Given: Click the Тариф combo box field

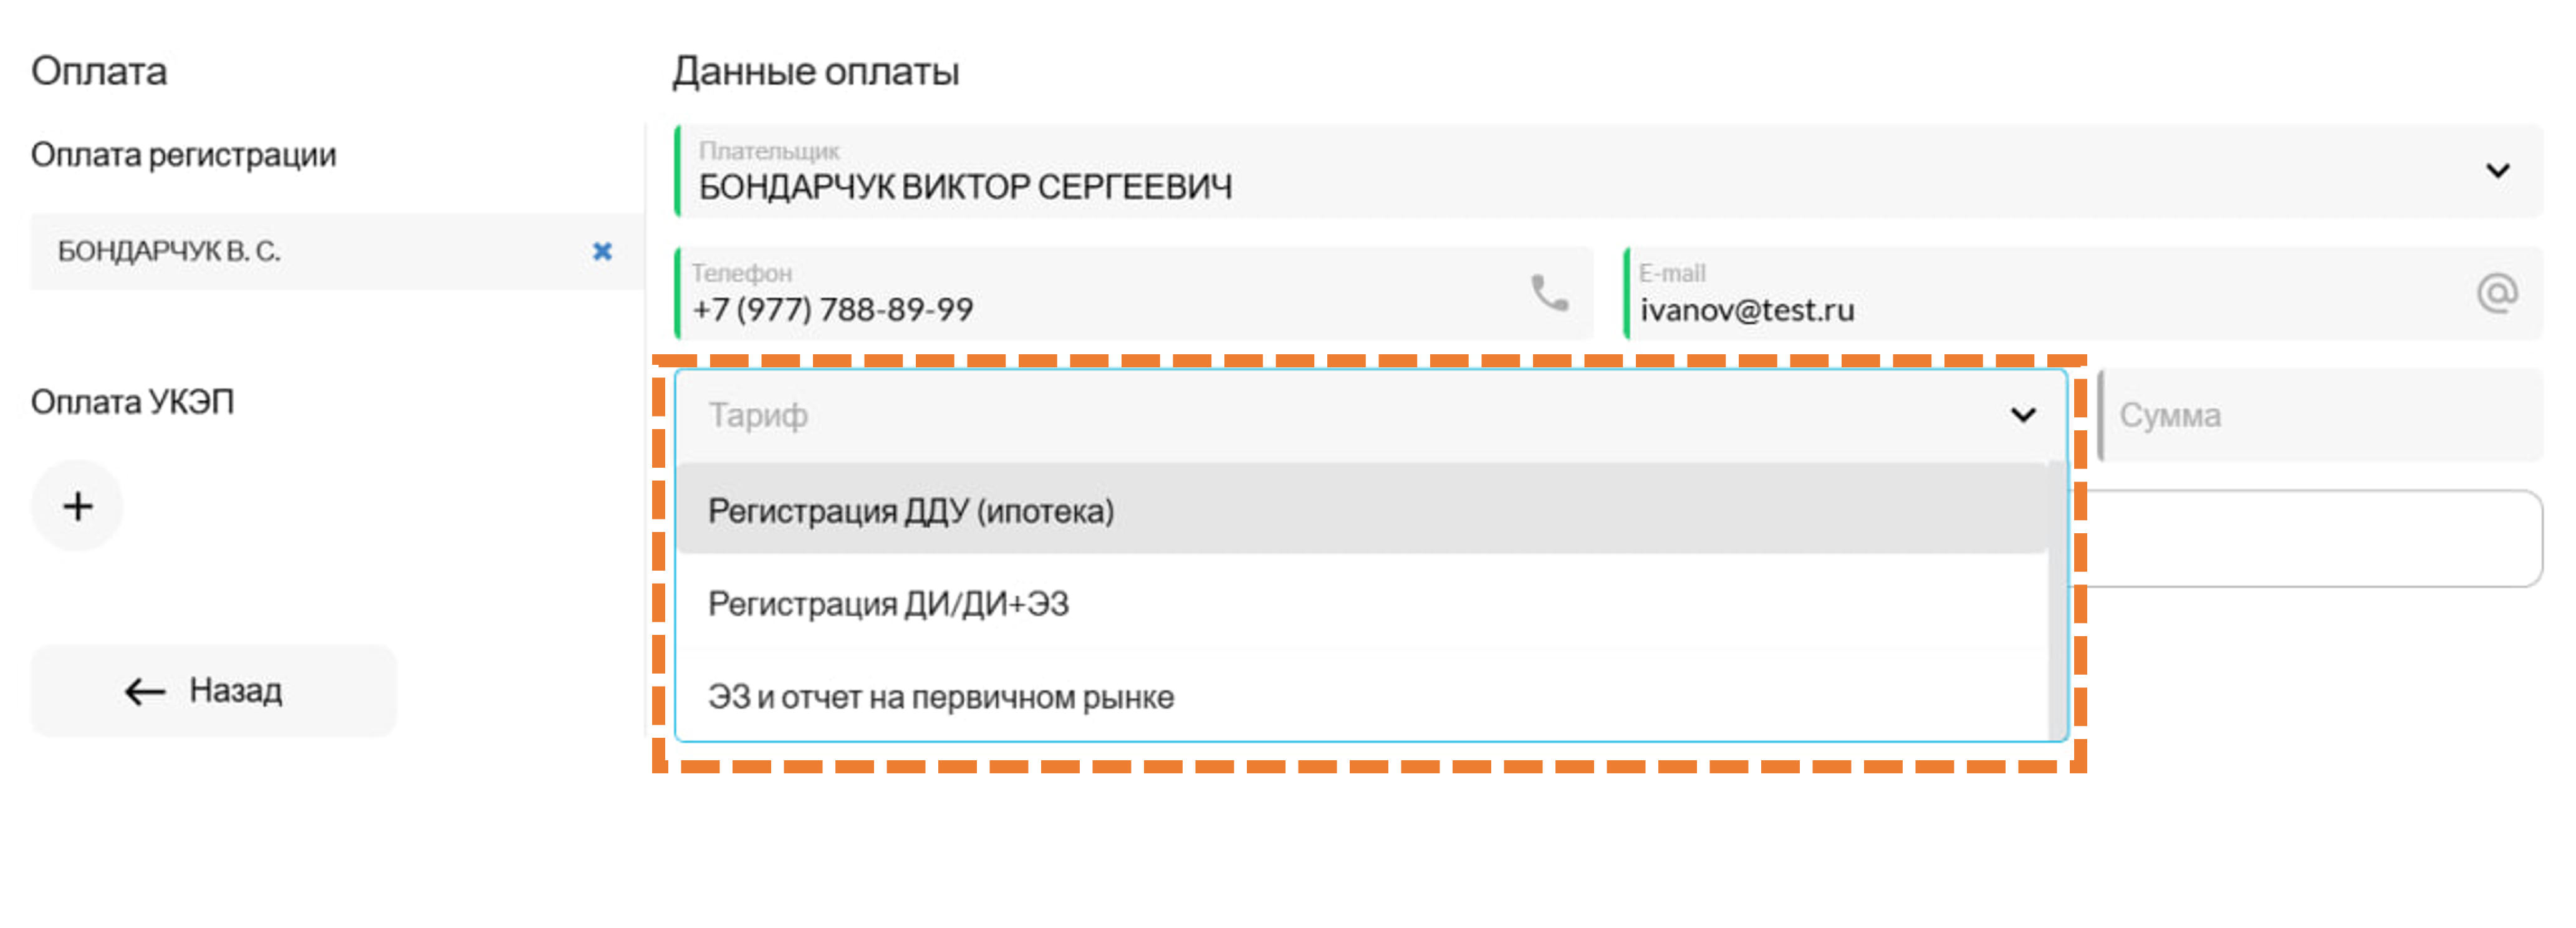Looking at the screenshot, I should pyautogui.click(x=1300, y=415).
